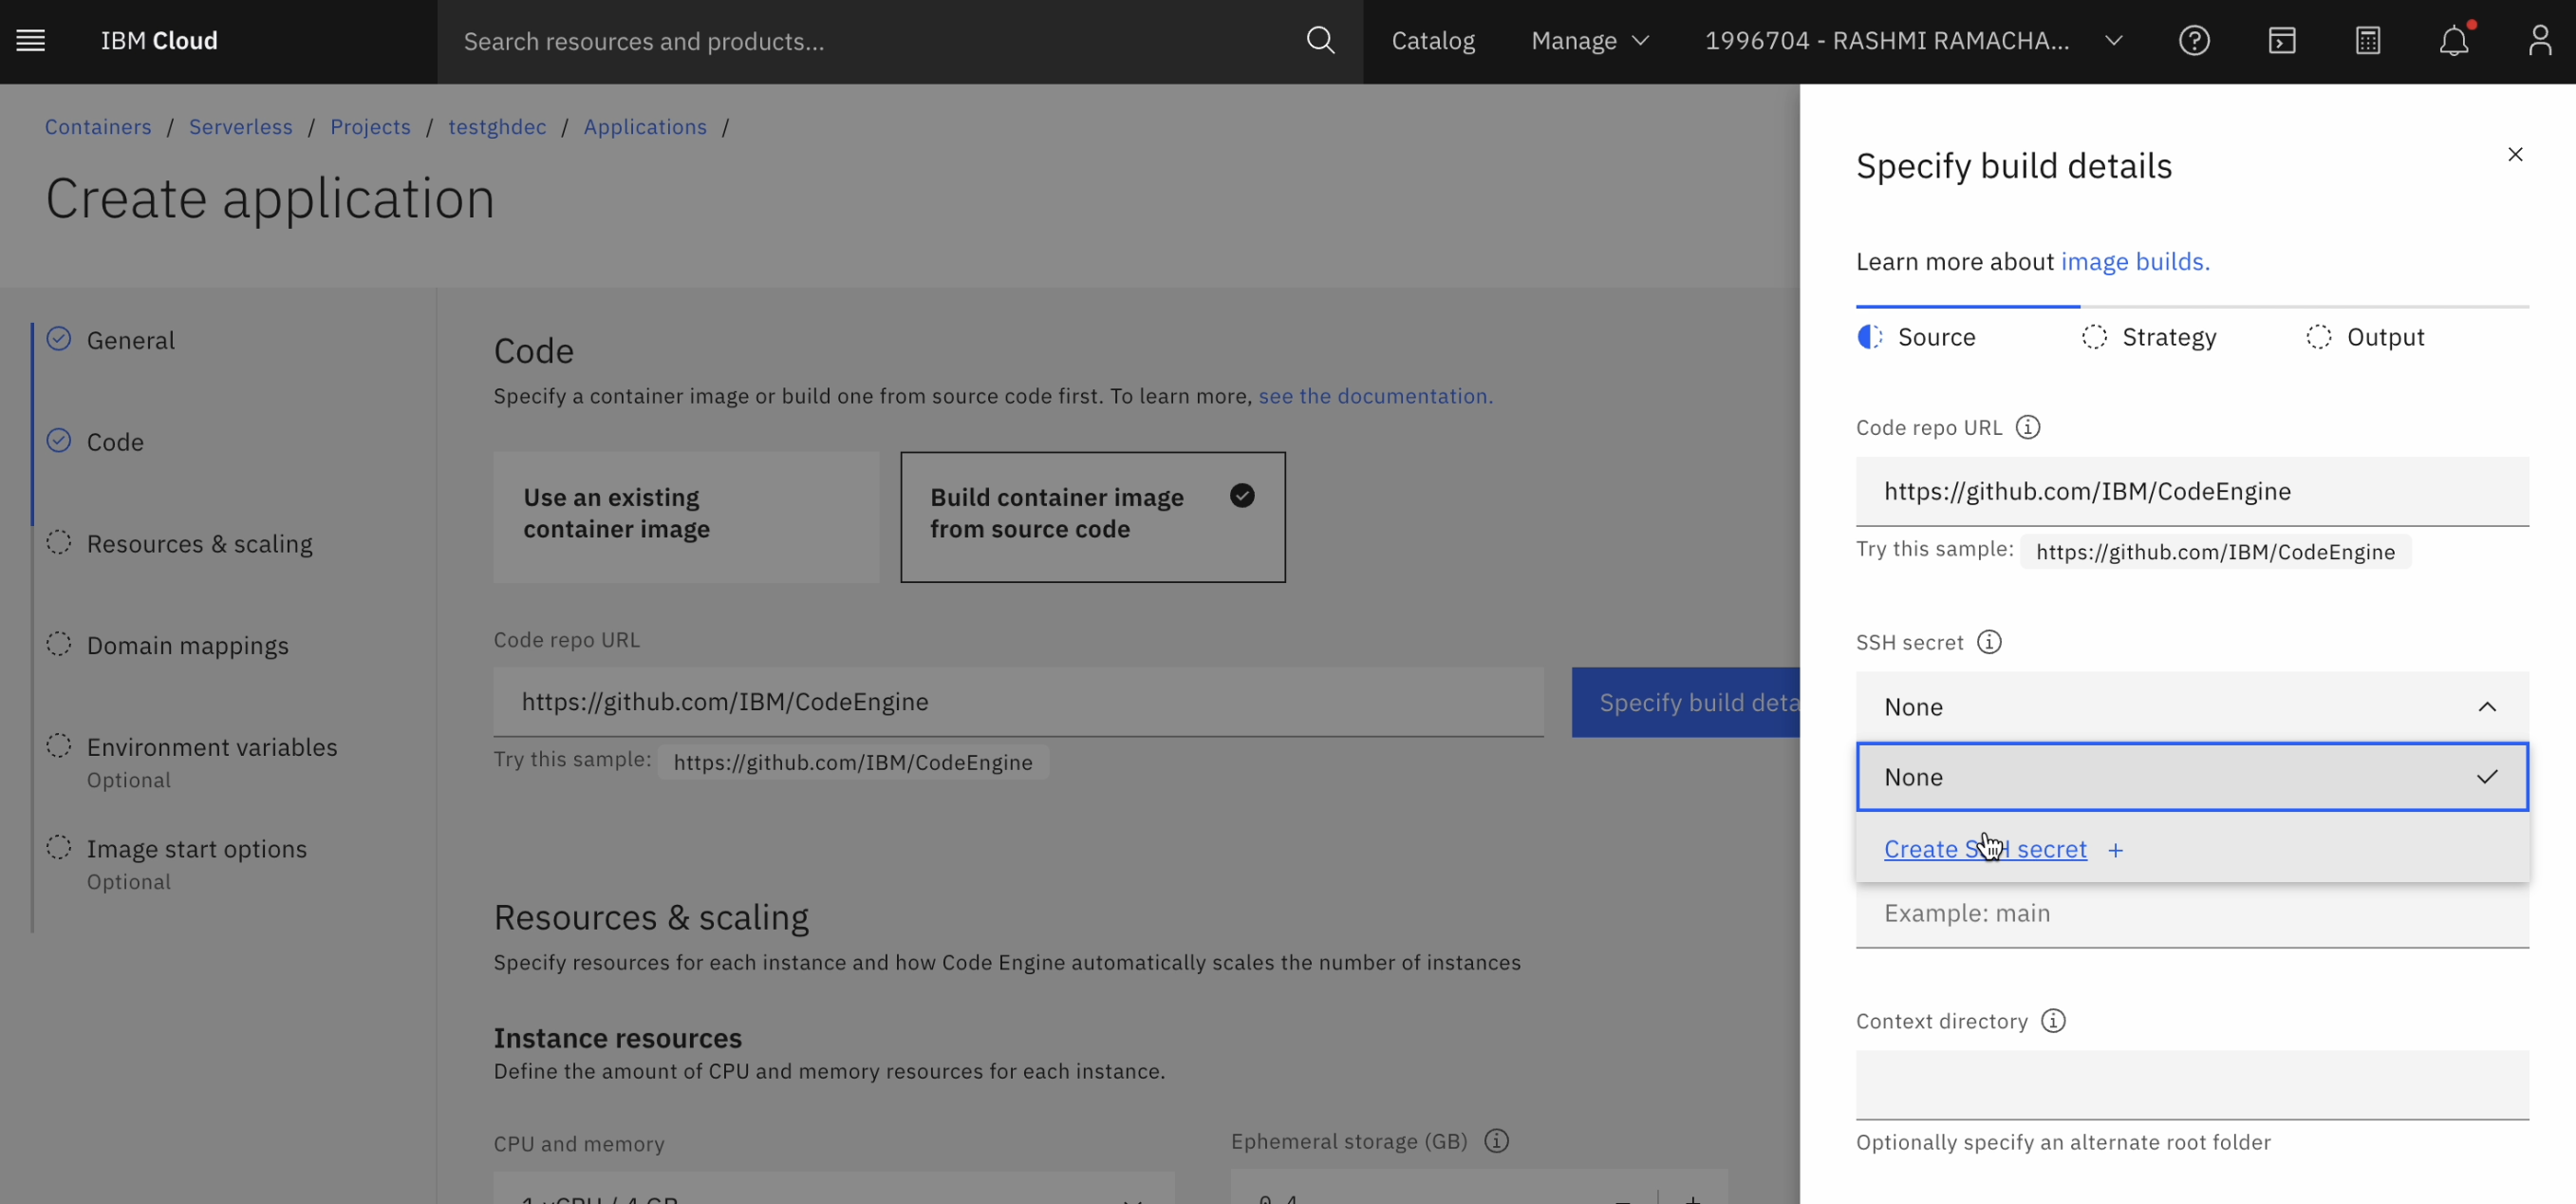This screenshot has height=1204, width=2576.
Task: Select Build container image from source code tile
Action: 1093,517
